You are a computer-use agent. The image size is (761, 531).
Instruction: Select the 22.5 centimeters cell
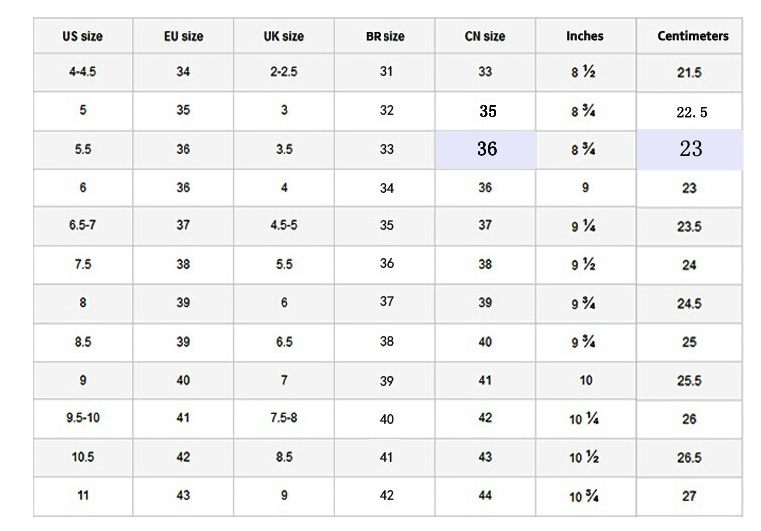[691, 112]
